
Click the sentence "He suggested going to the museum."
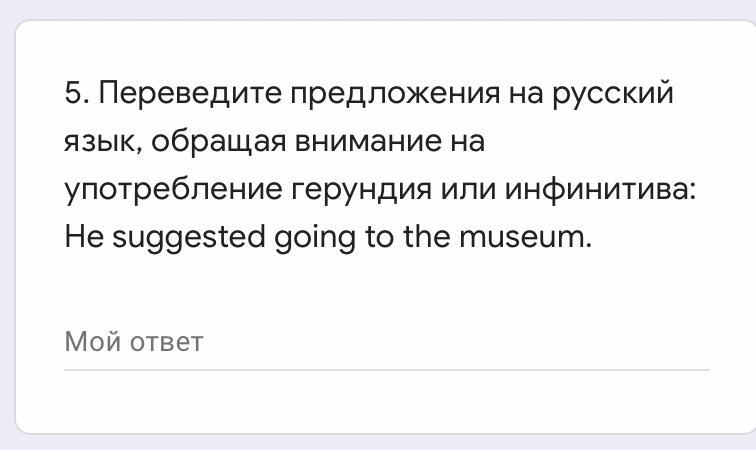tap(328, 237)
